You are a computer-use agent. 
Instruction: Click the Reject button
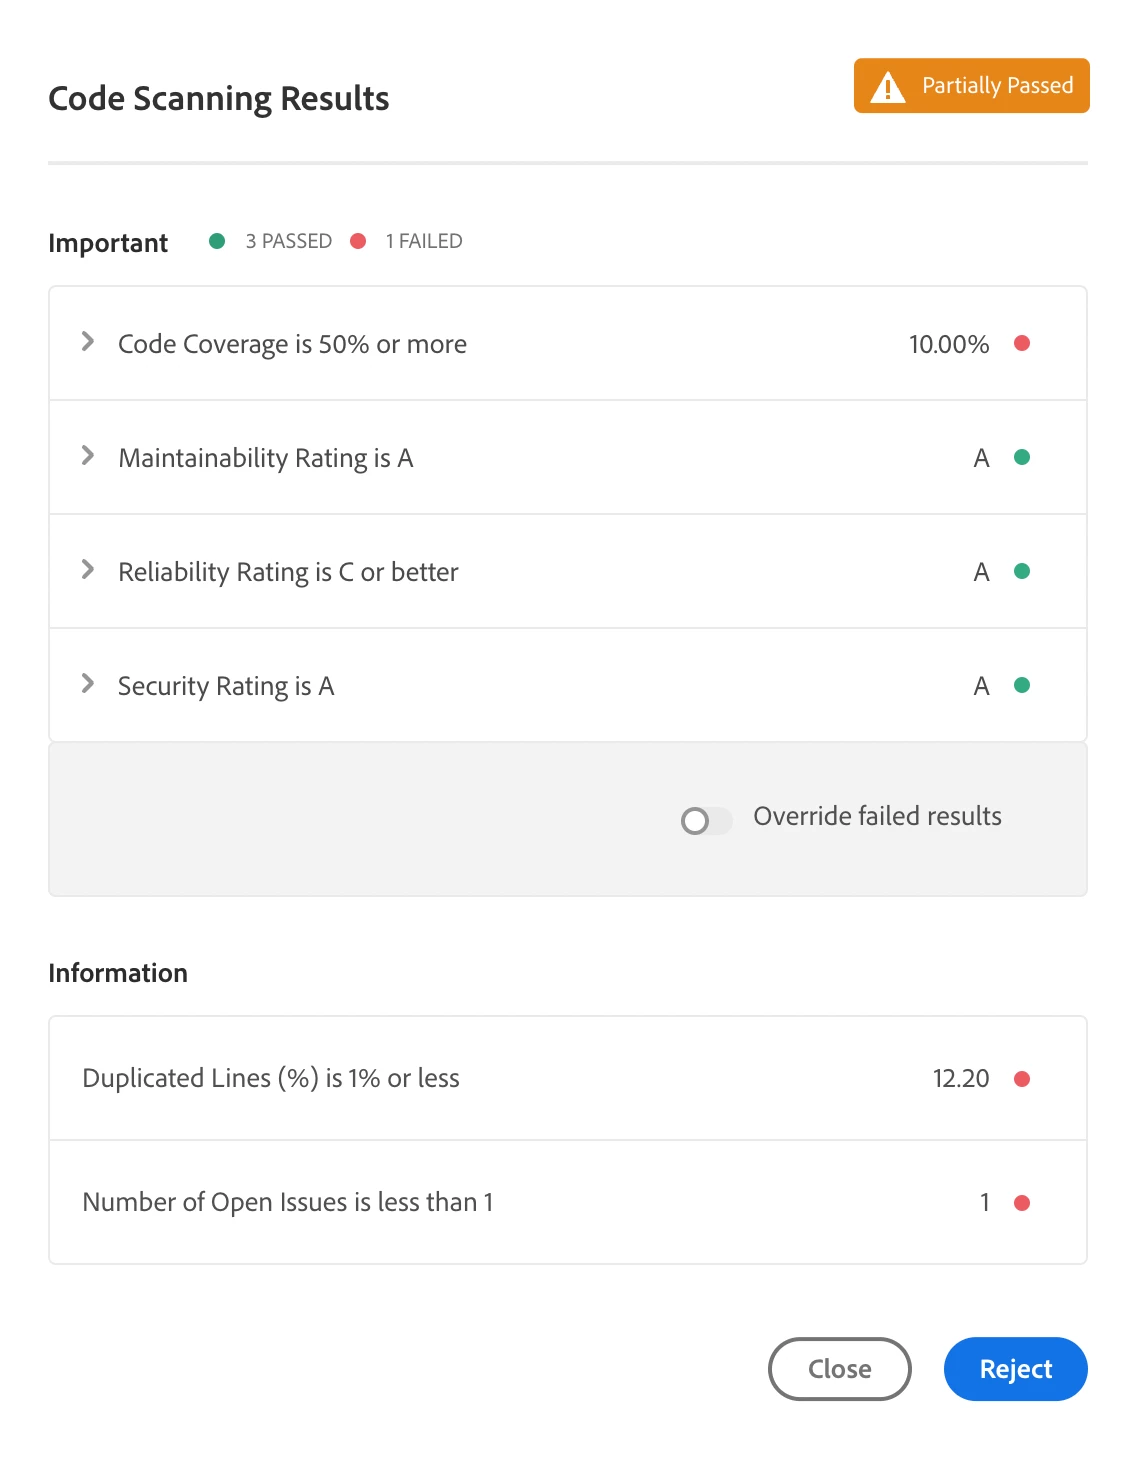click(1015, 1369)
